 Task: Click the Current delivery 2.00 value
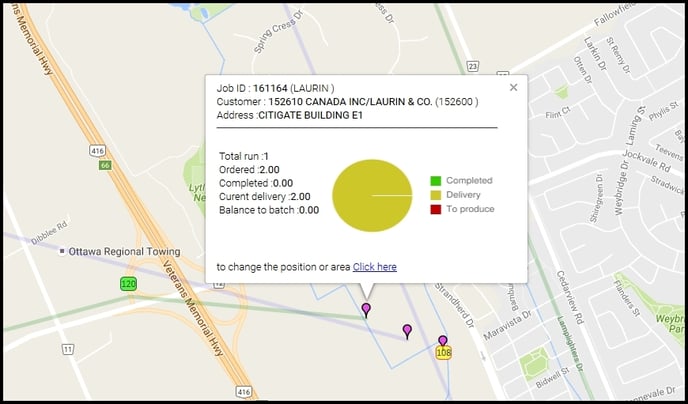(x=300, y=197)
